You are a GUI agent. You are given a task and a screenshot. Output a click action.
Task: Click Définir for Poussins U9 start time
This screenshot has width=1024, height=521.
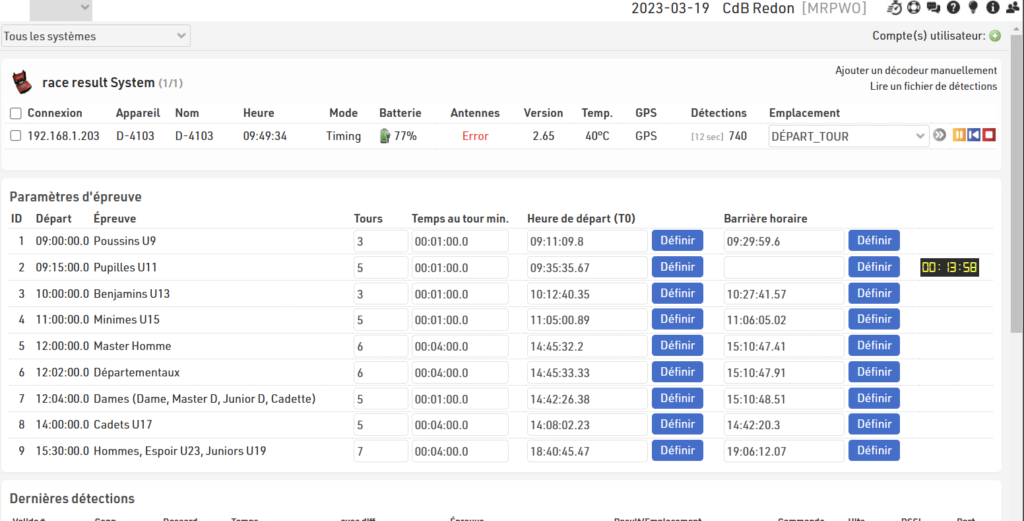(x=677, y=240)
